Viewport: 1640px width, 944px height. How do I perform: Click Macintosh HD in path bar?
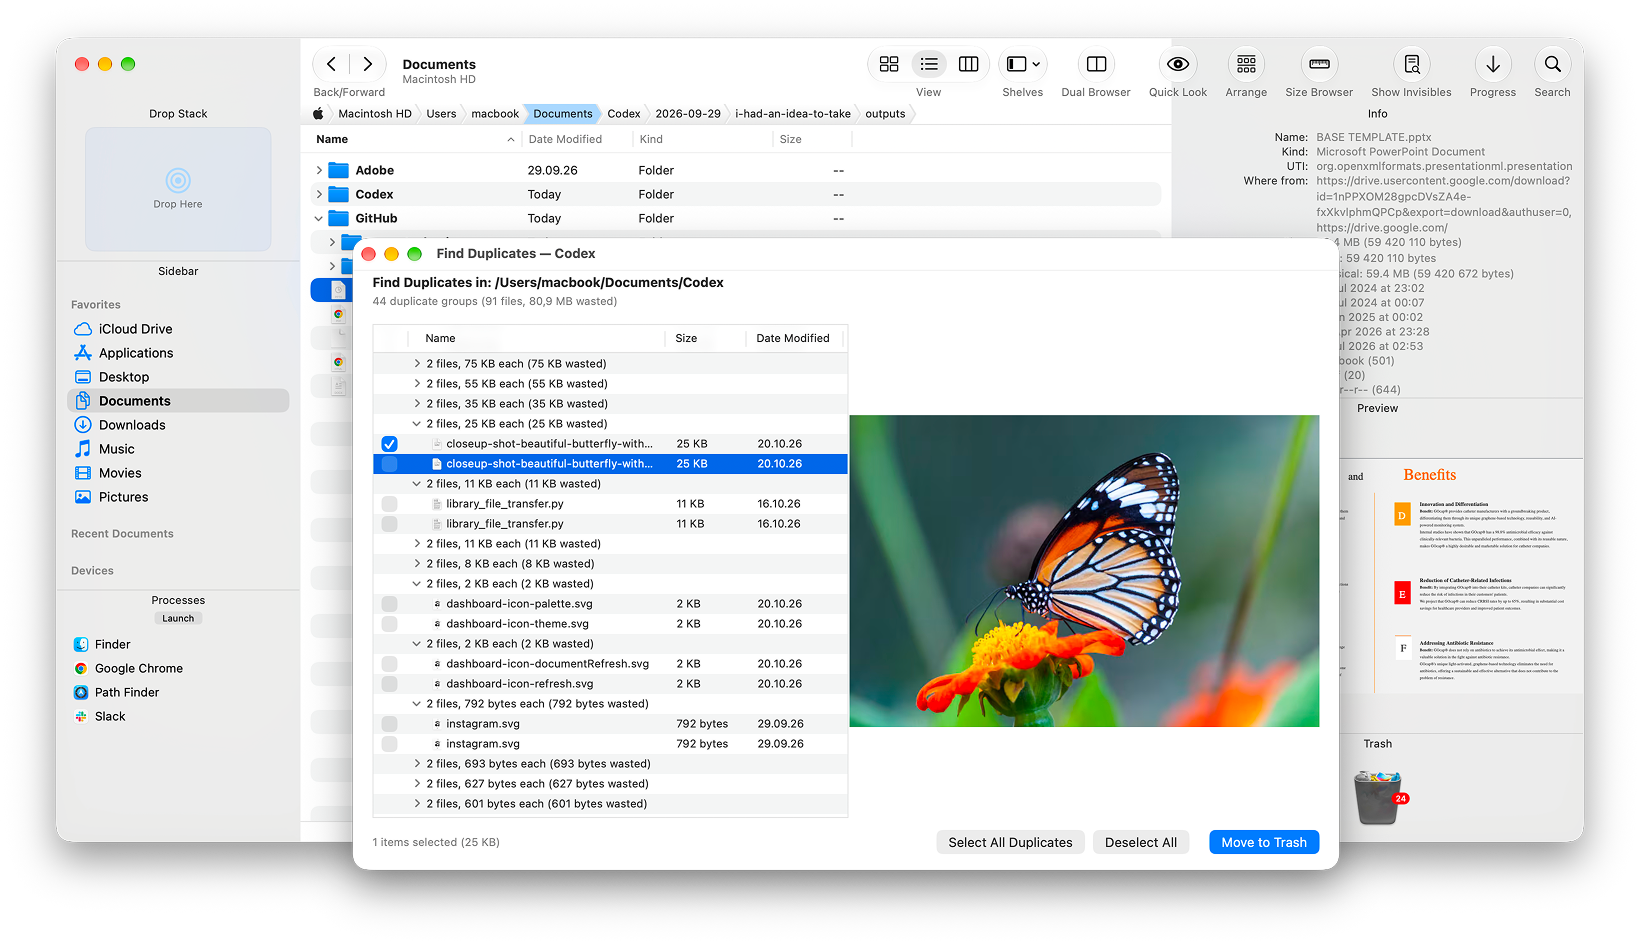375,114
